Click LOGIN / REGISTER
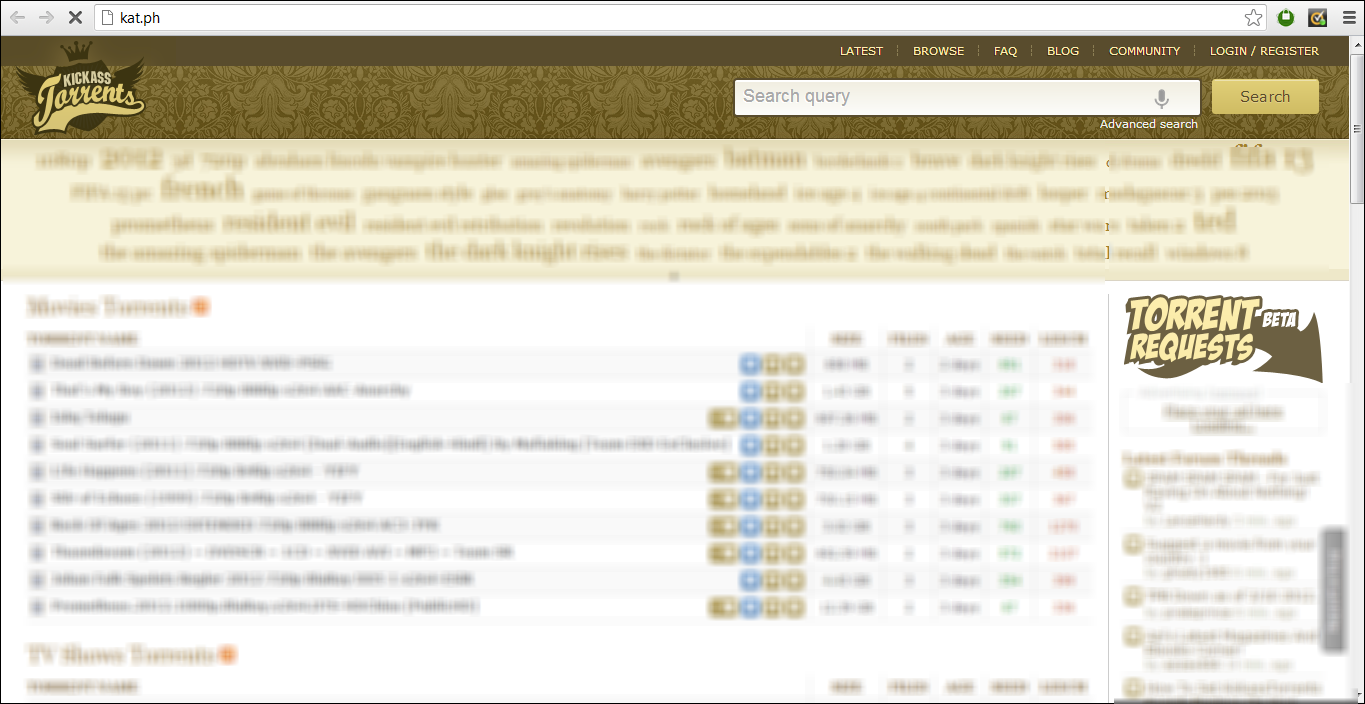The image size is (1365, 704). tap(1264, 51)
